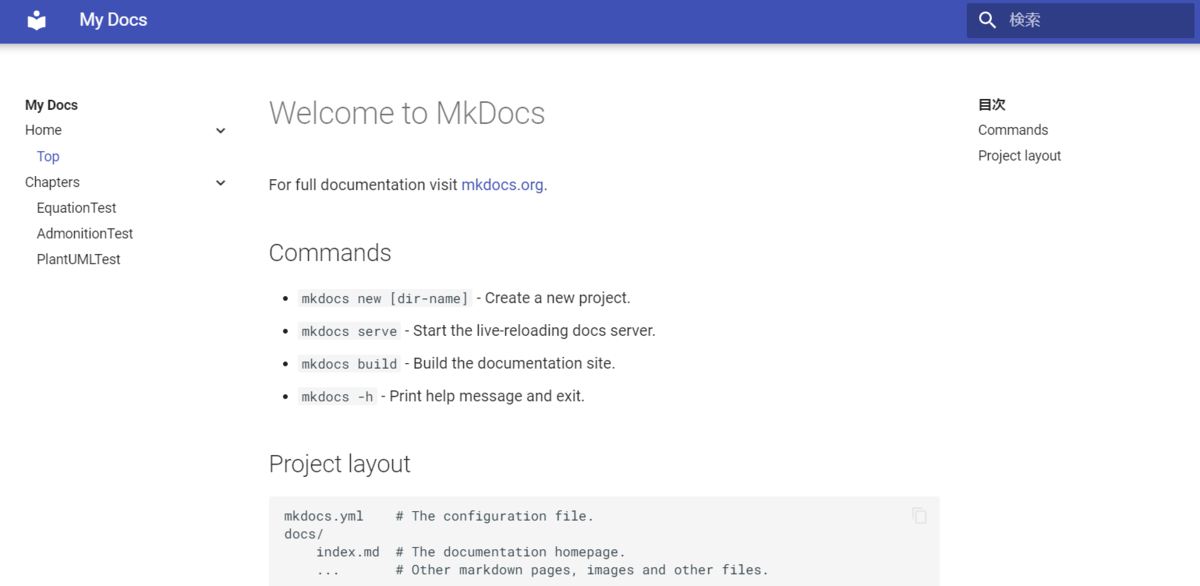Click the Project layout section heading

[340, 464]
